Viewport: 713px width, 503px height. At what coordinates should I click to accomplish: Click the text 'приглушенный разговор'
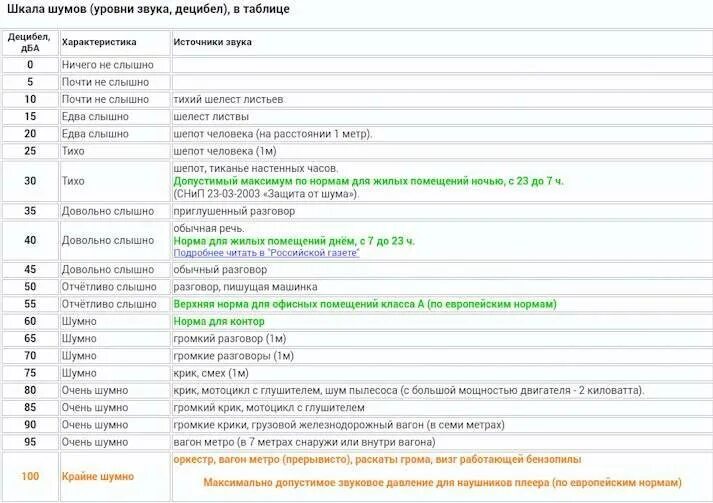234,211
